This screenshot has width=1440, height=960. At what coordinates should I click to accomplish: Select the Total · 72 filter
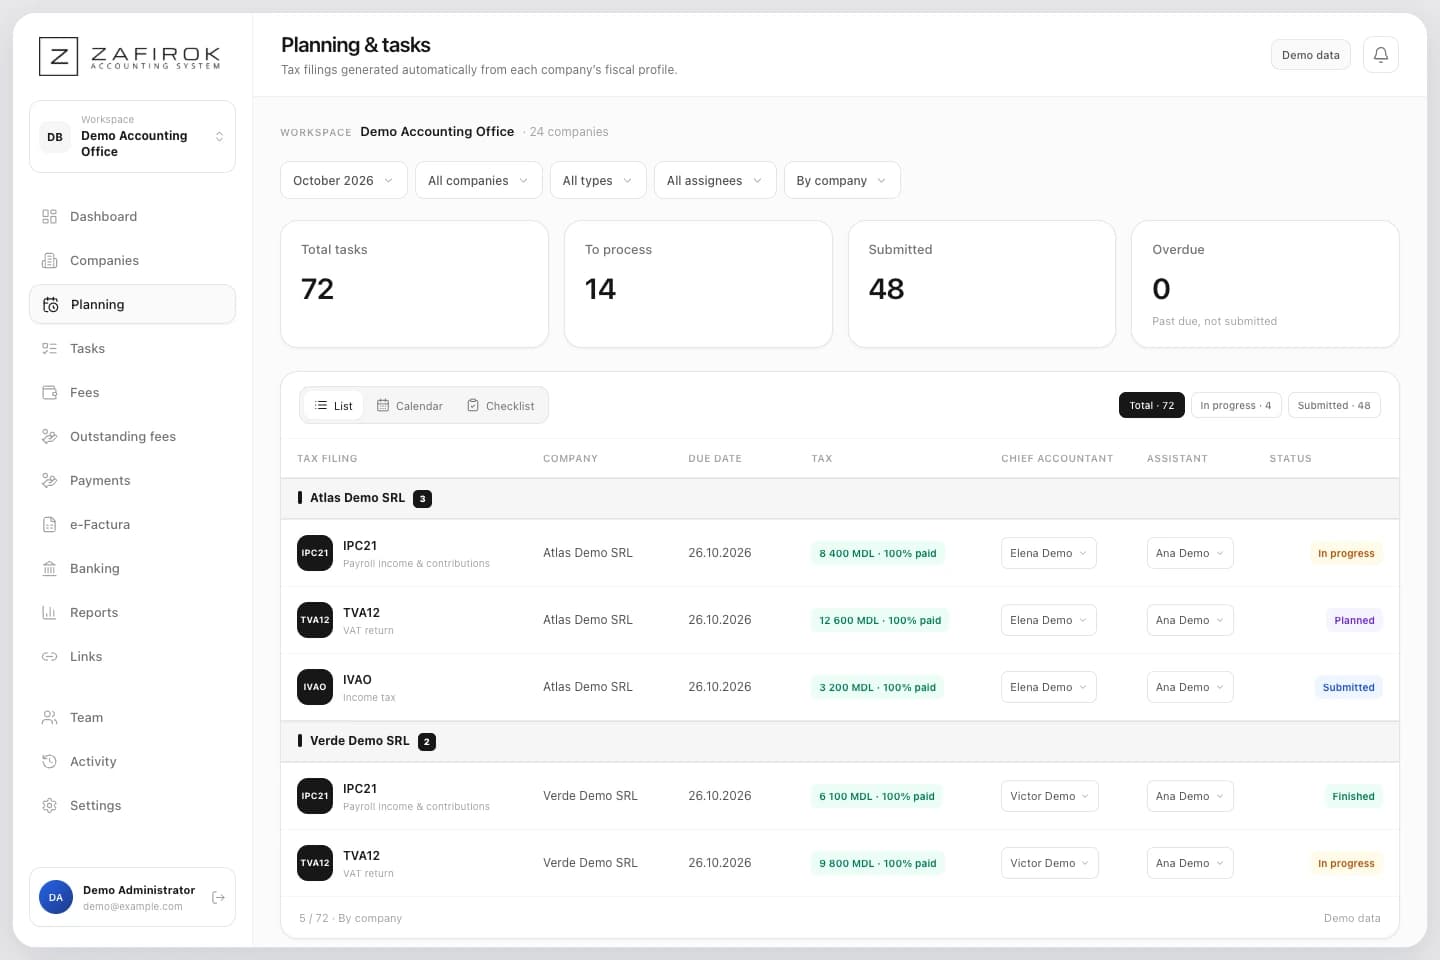point(1152,405)
